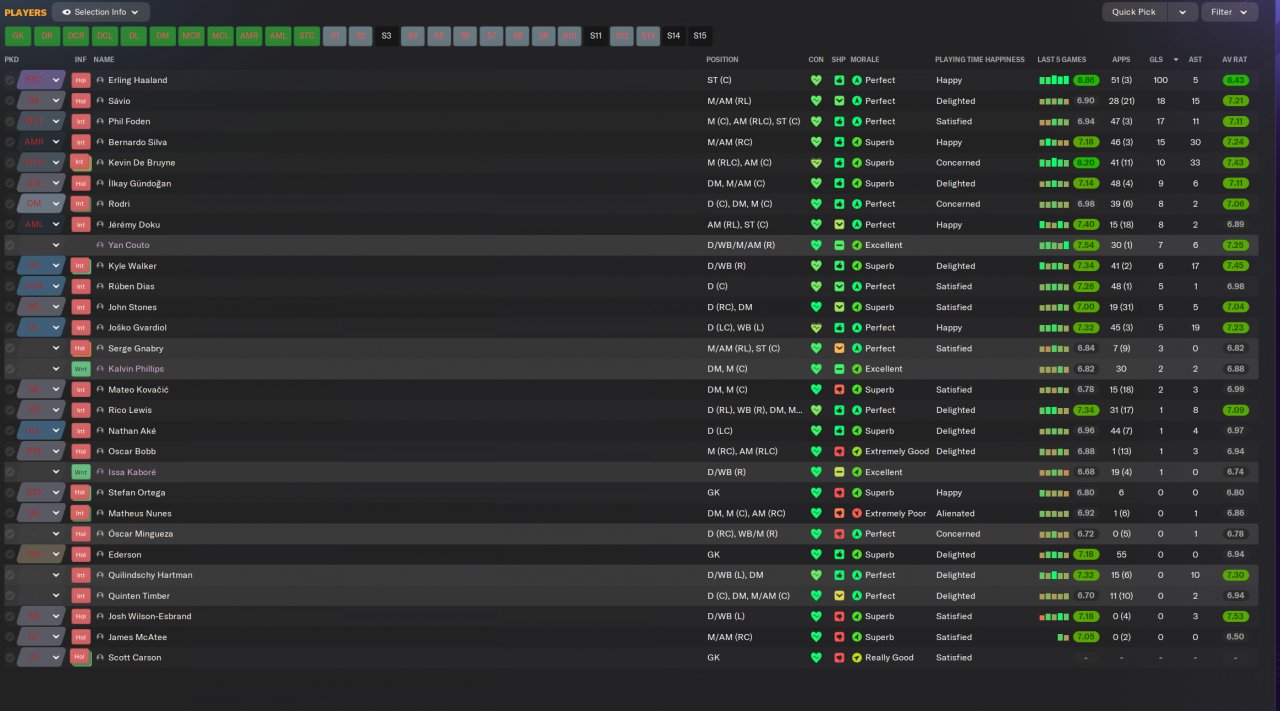Click the profile icon beside Ederson's name

[x=100, y=554]
